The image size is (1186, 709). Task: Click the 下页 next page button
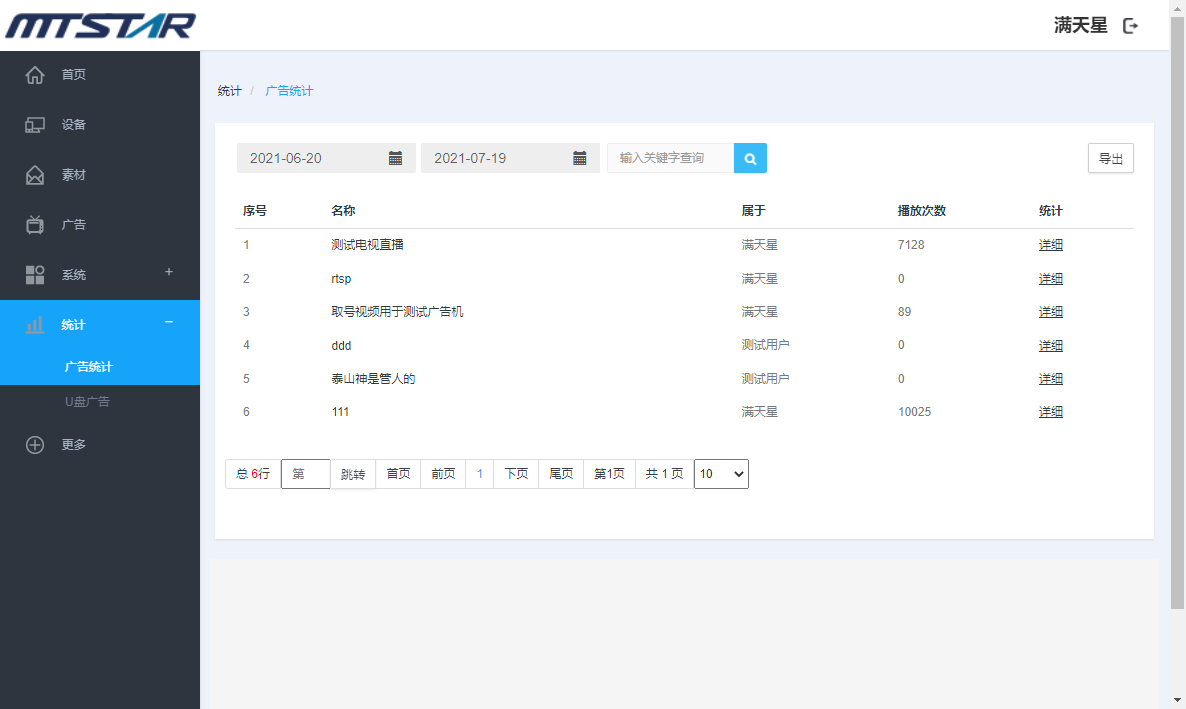[x=516, y=474]
